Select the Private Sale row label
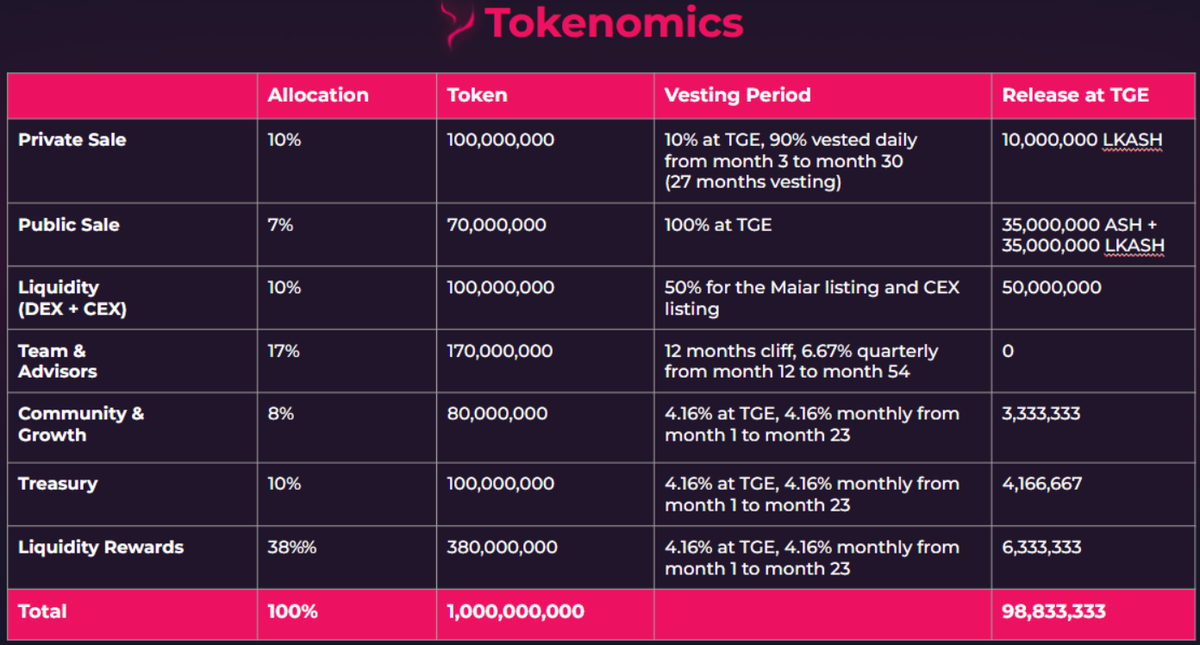Viewport: 1200px width, 645px height. coord(72,140)
